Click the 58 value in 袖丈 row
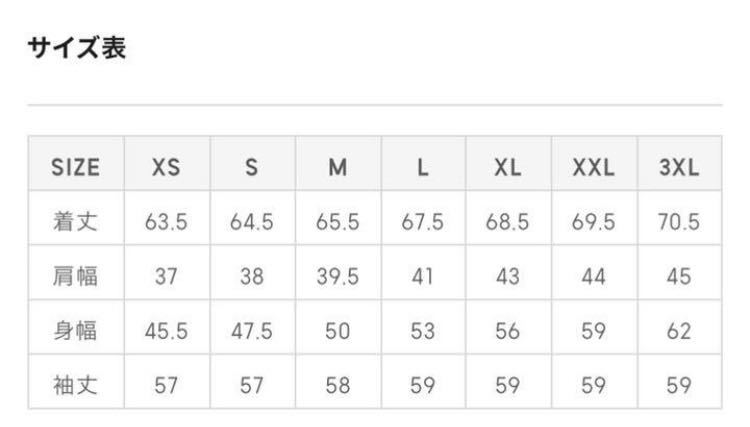750x427 pixels. coord(338,384)
